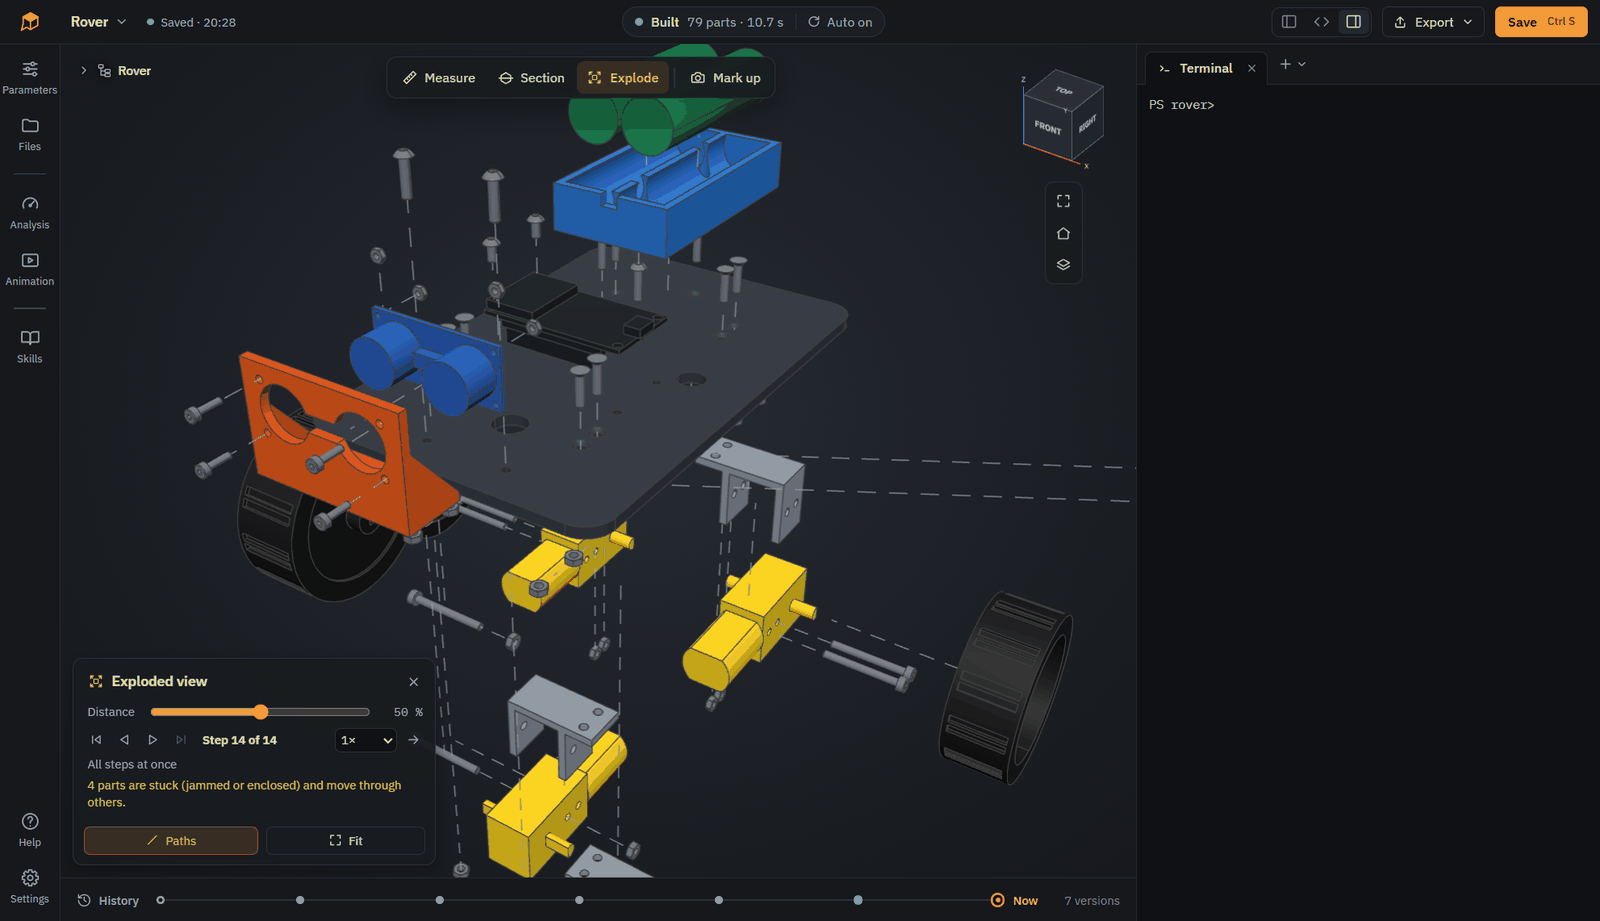Select the Mark up tool

click(x=726, y=78)
